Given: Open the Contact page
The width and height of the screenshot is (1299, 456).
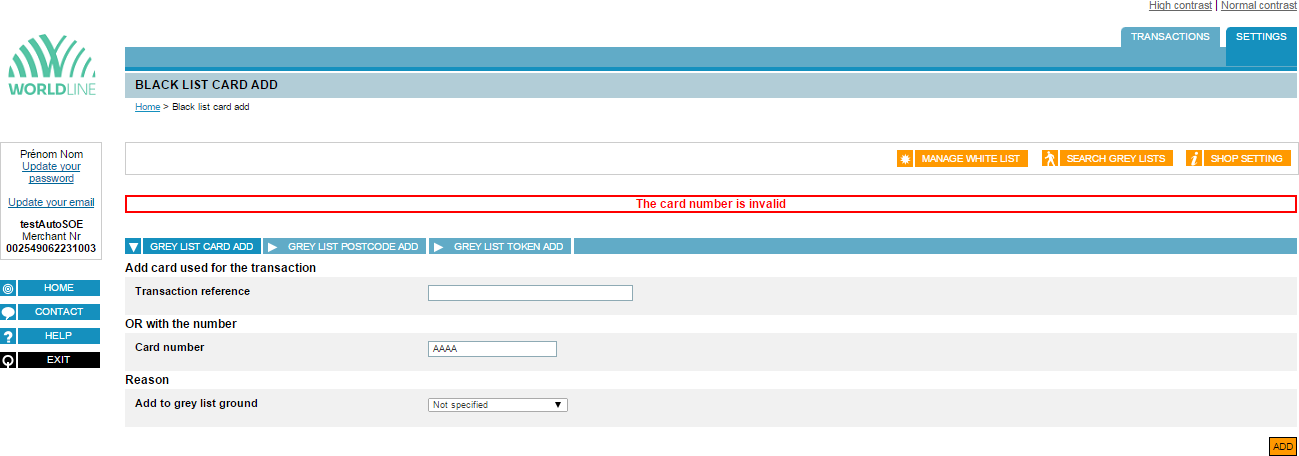Looking at the screenshot, I should 59,312.
